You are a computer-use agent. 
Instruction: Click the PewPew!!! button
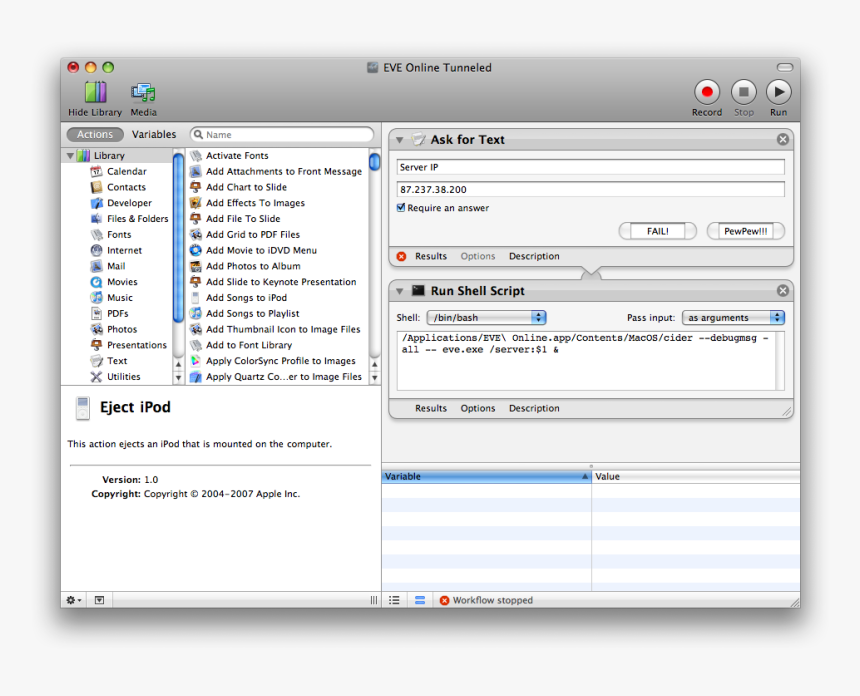click(x=745, y=231)
